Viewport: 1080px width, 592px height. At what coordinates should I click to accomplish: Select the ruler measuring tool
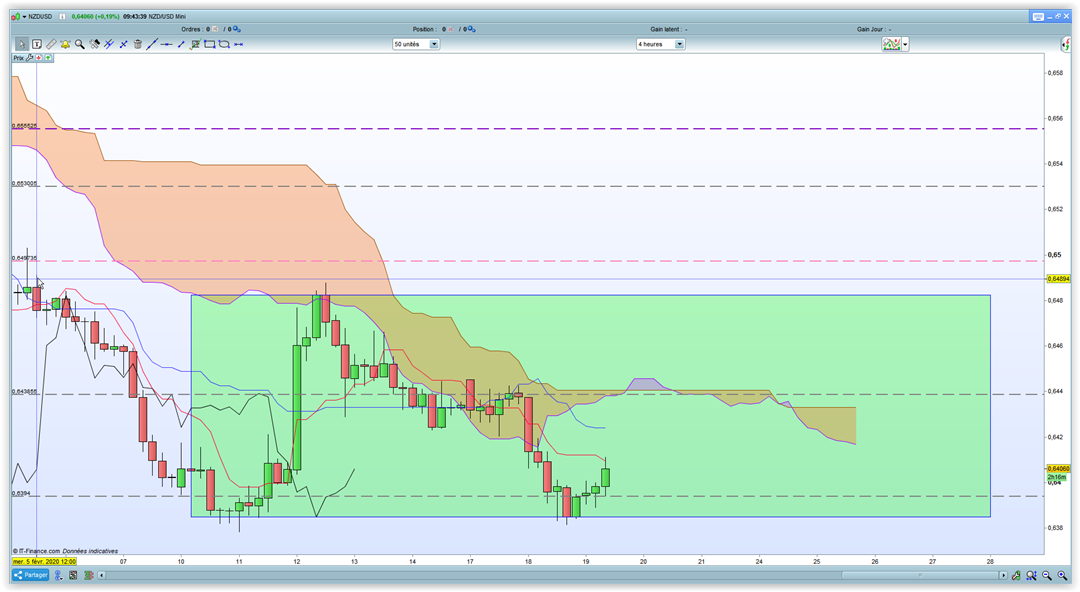point(51,44)
